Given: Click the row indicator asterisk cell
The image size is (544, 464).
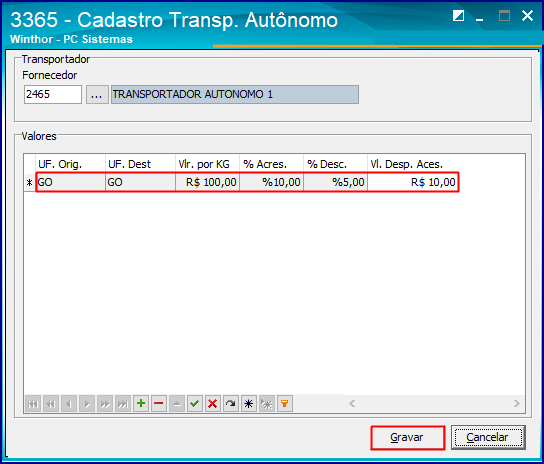Looking at the screenshot, I should (x=29, y=183).
